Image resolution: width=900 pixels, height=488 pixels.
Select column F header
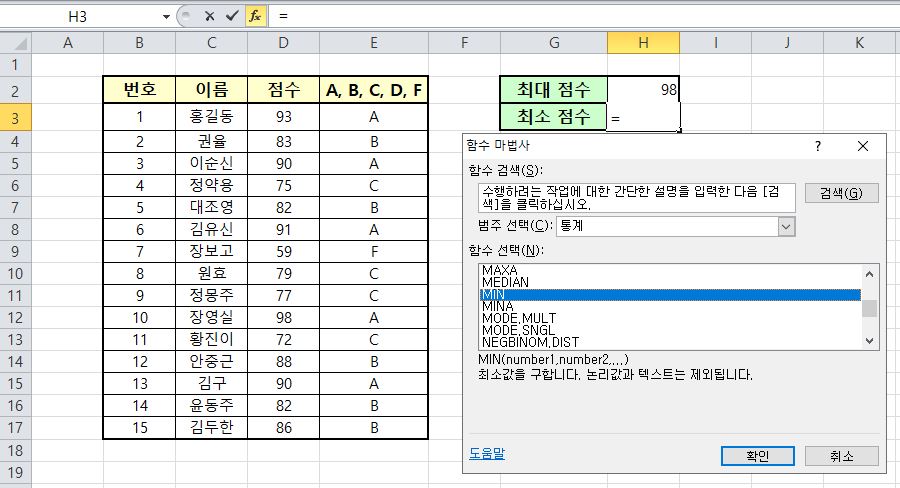tap(464, 42)
